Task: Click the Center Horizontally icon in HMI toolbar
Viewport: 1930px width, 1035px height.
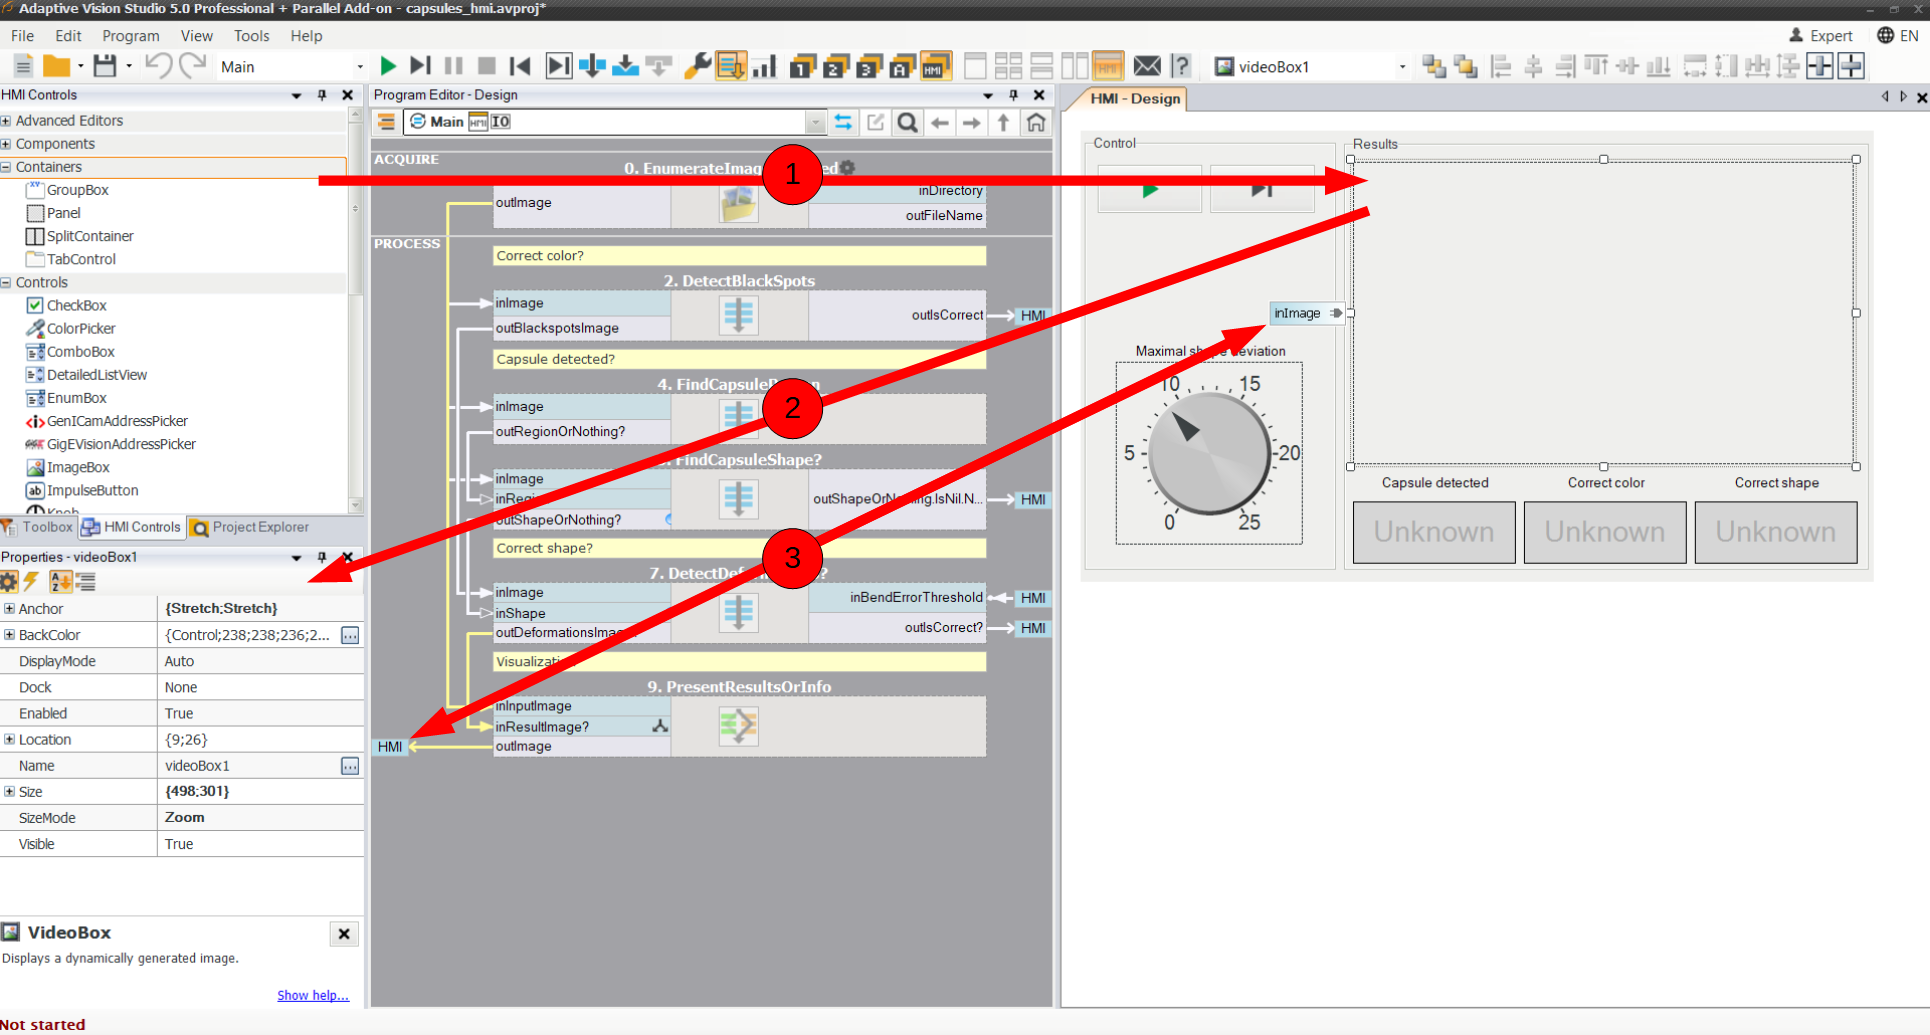Action: tap(1820, 66)
